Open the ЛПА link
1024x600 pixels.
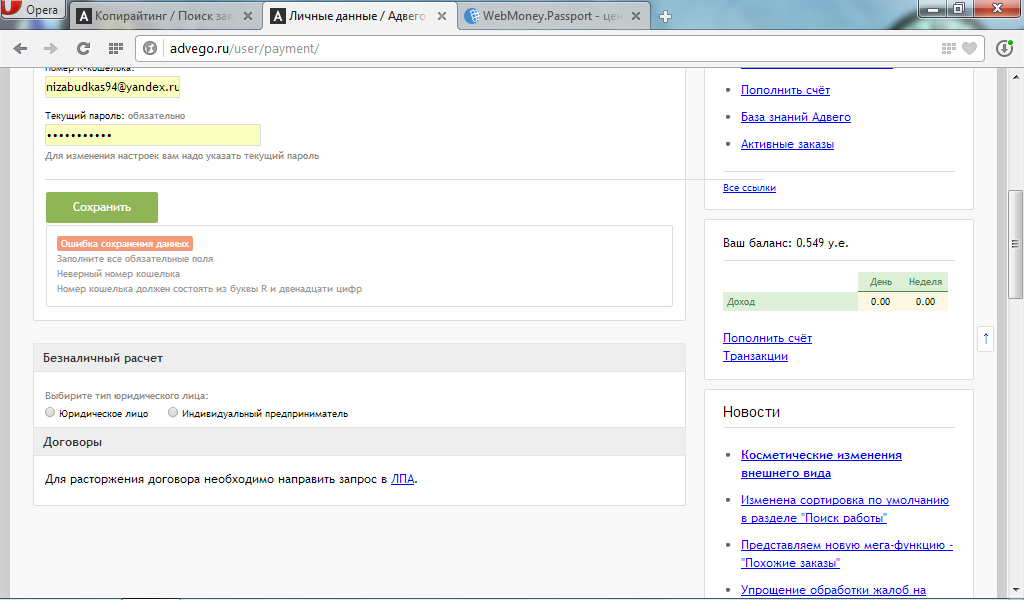[402, 479]
